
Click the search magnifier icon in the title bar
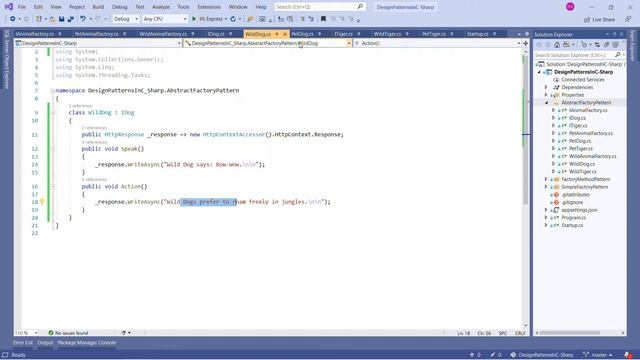click(x=360, y=7)
